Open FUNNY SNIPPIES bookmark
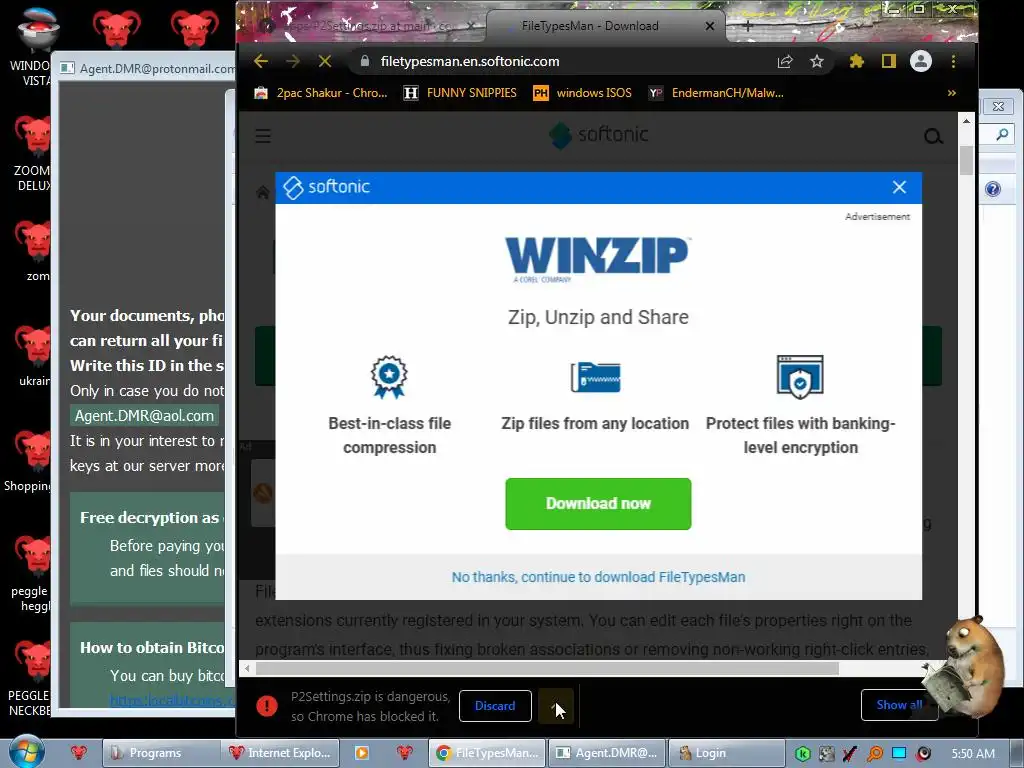 tap(460, 93)
